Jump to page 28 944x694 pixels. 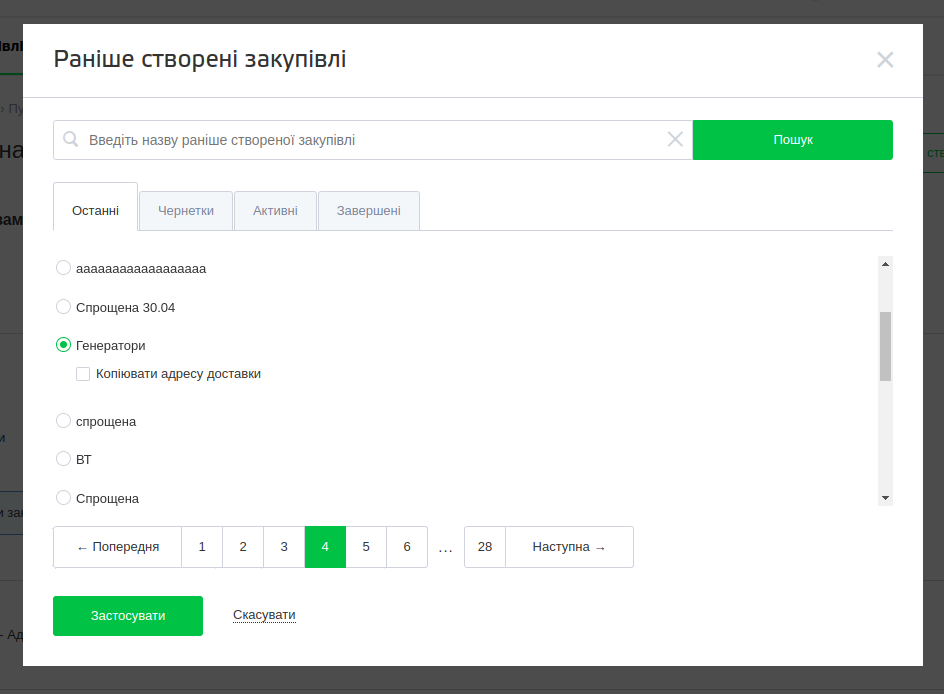(x=485, y=547)
